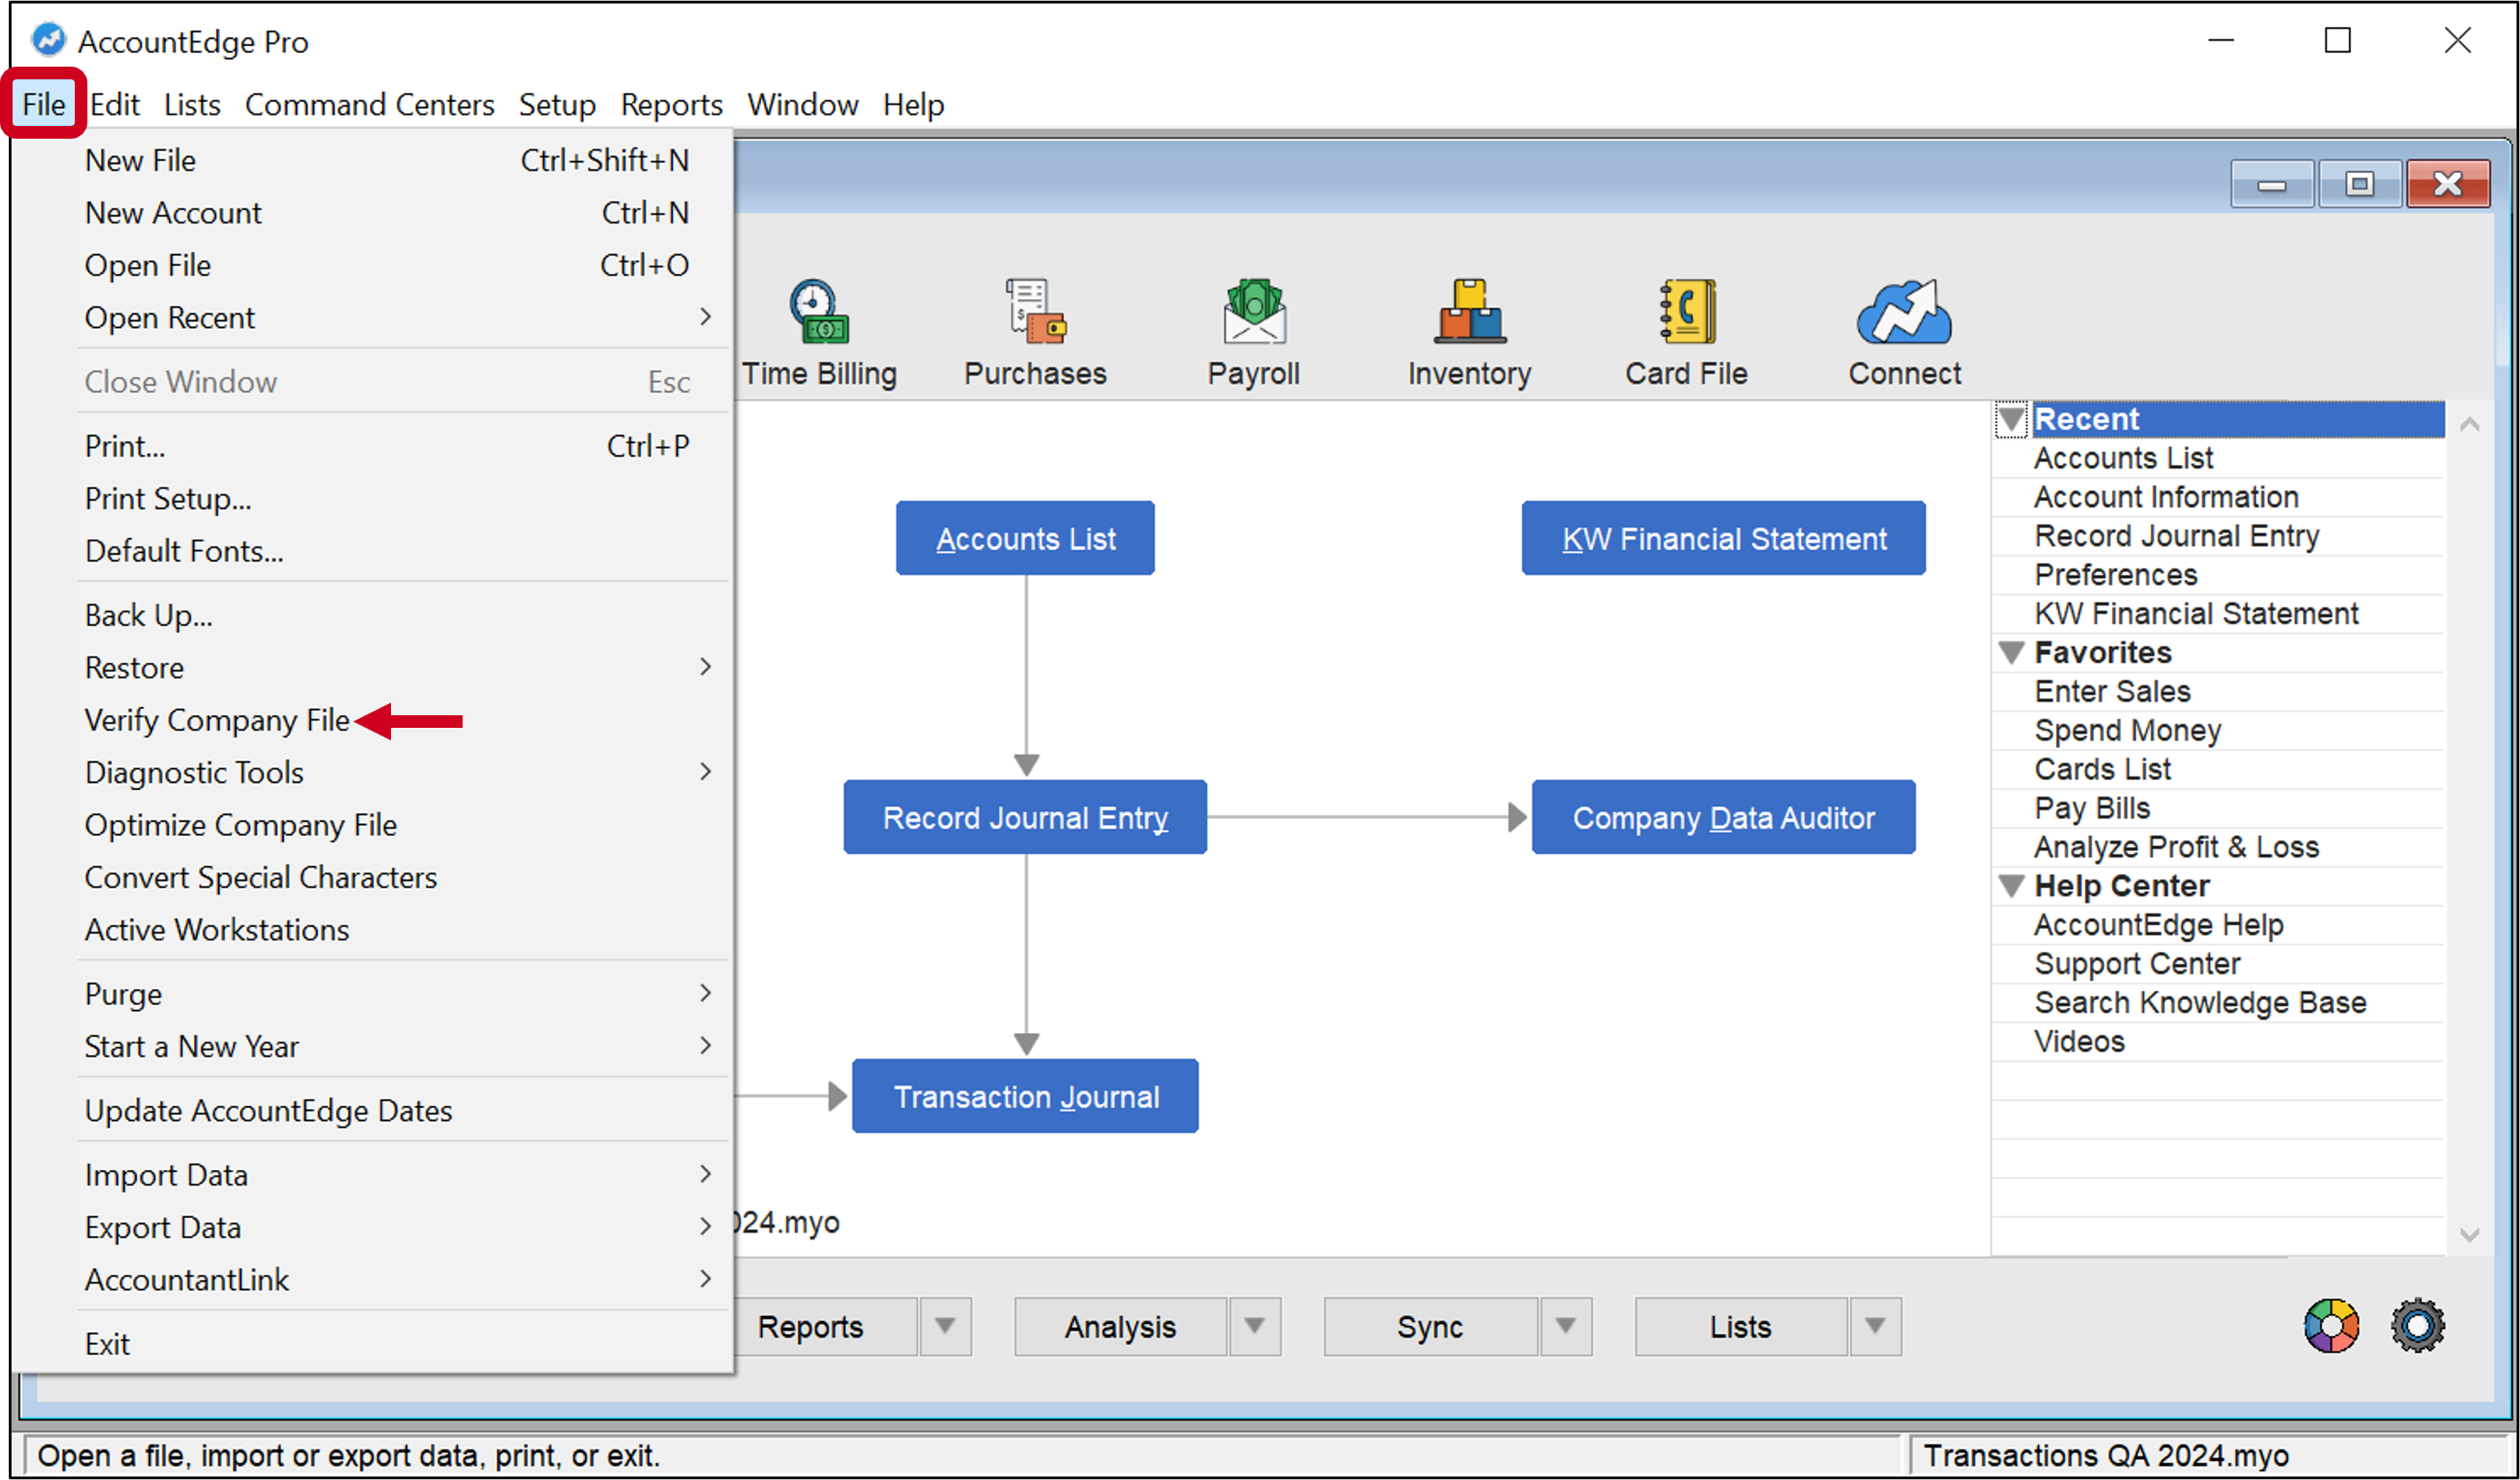The width and height of the screenshot is (2520, 1480).
Task: Choose Verify Company File from File menu
Action: coord(217,720)
